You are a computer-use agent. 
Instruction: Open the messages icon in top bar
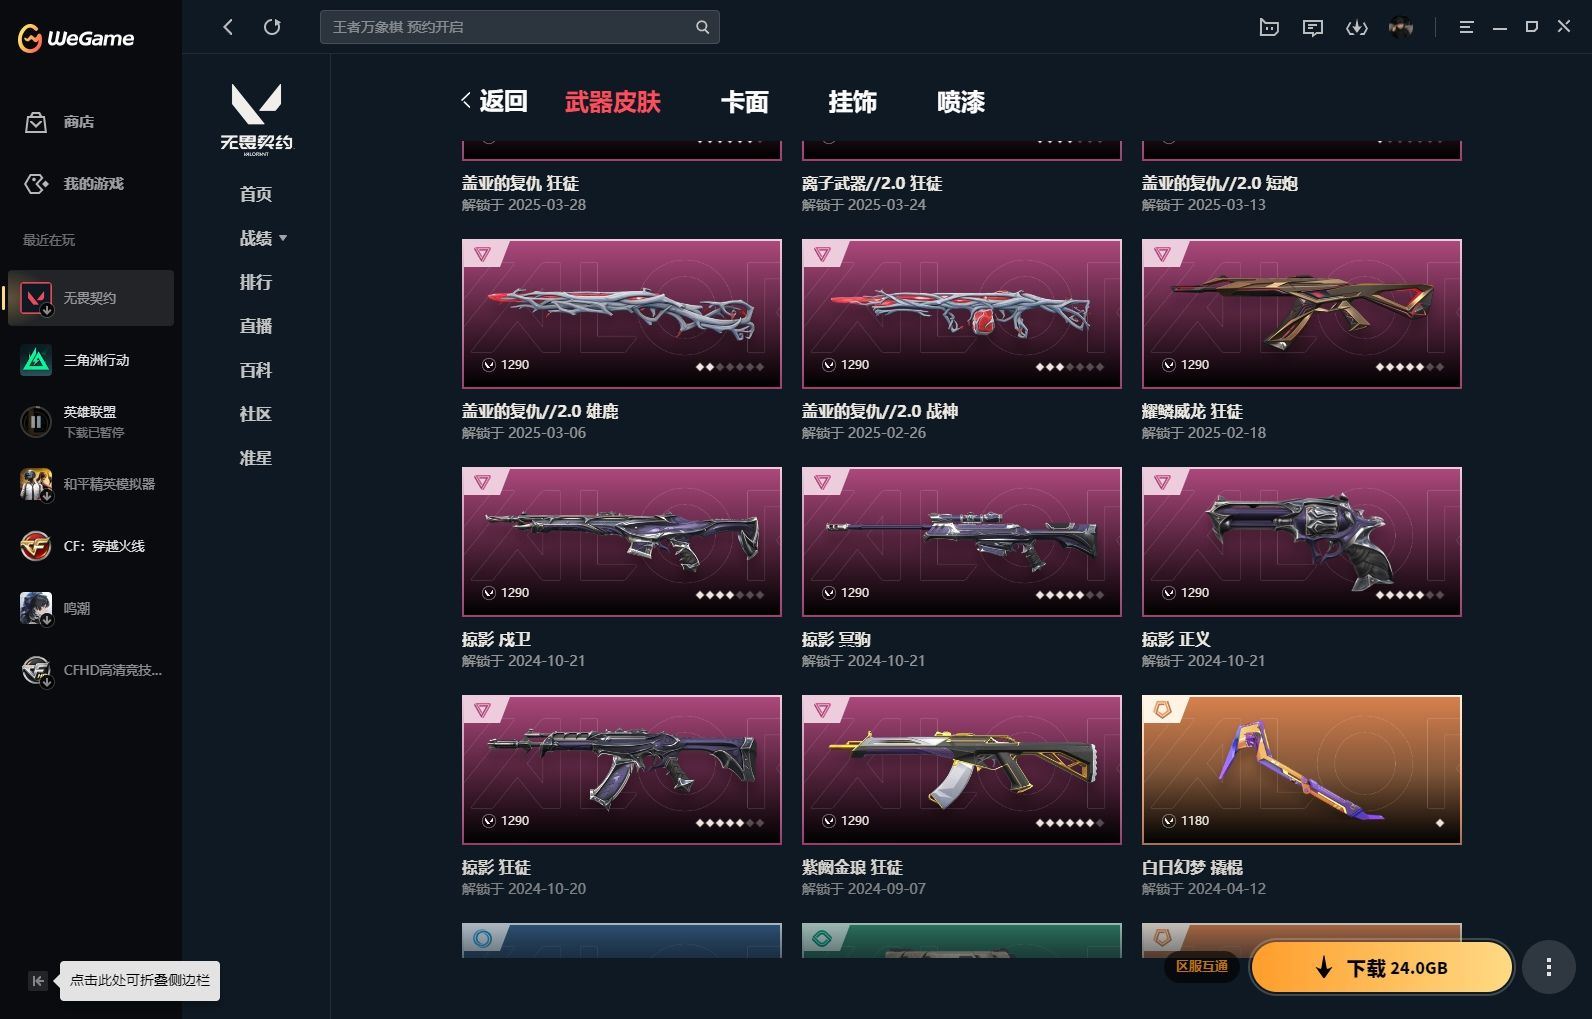(1313, 28)
